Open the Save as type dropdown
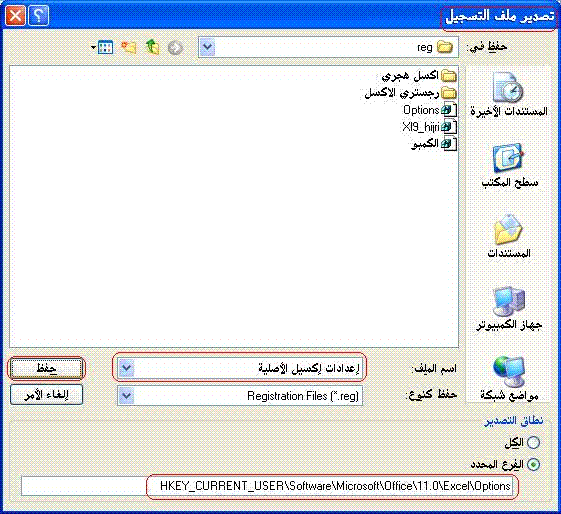The image size is (561, 514). (x=127, y=396)
